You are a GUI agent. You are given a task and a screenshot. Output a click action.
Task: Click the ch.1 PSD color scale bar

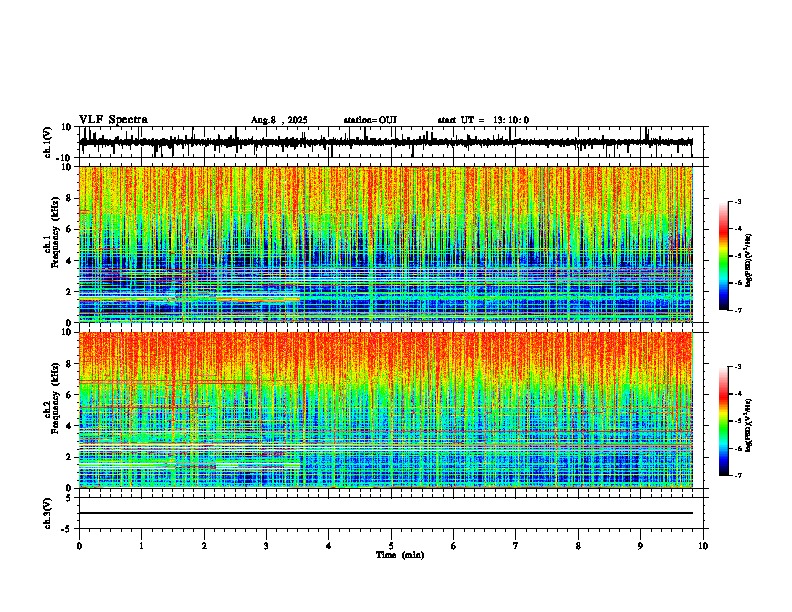[724, 256]
